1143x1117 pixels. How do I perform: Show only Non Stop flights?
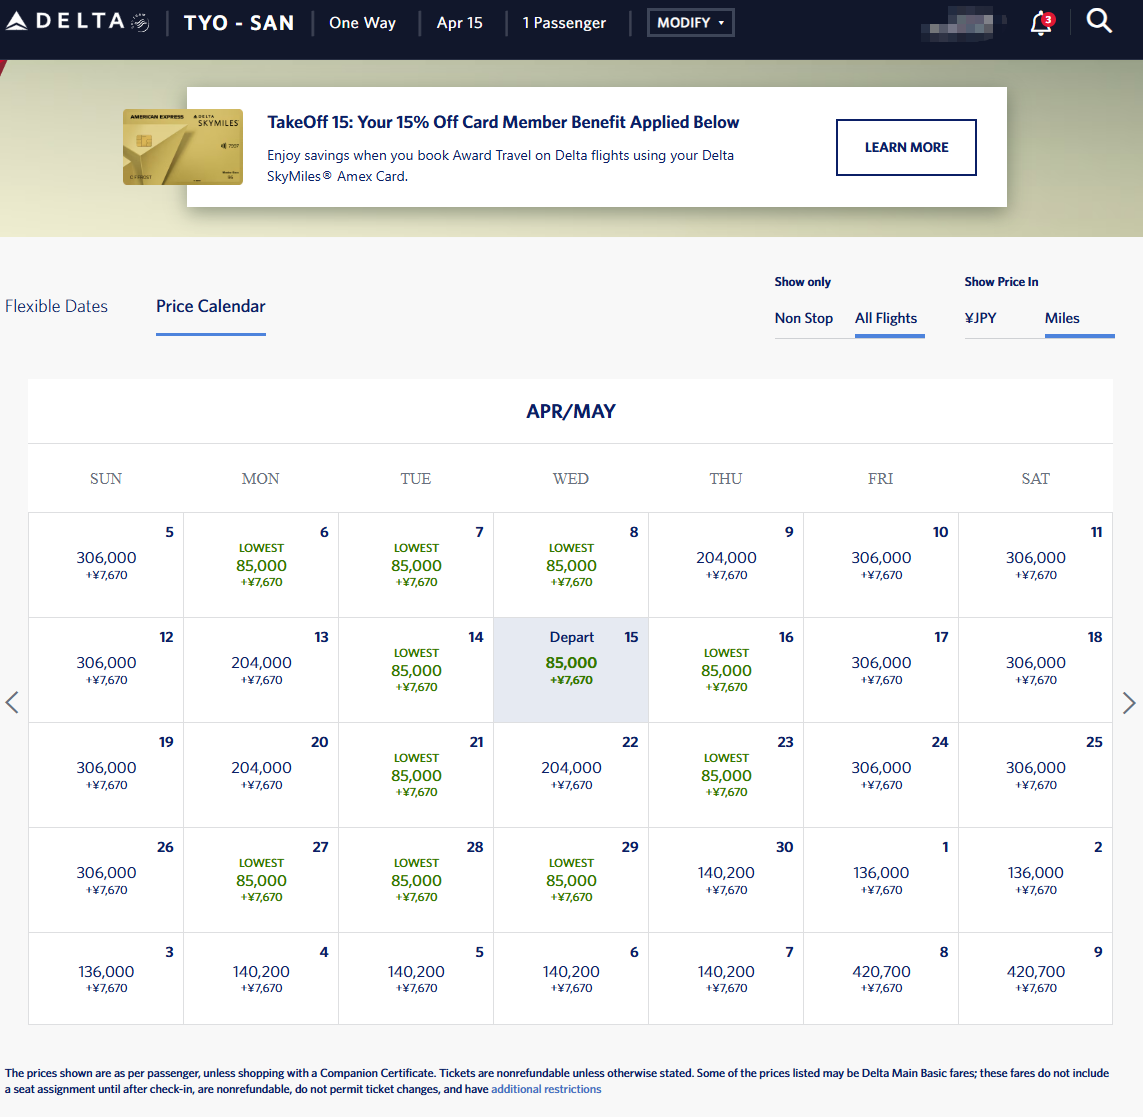coord(803,318)
